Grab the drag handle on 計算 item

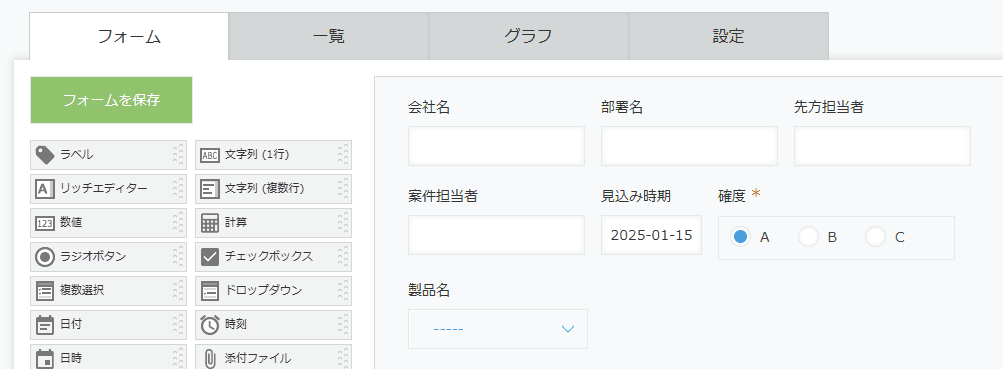(x=344, y=223)
